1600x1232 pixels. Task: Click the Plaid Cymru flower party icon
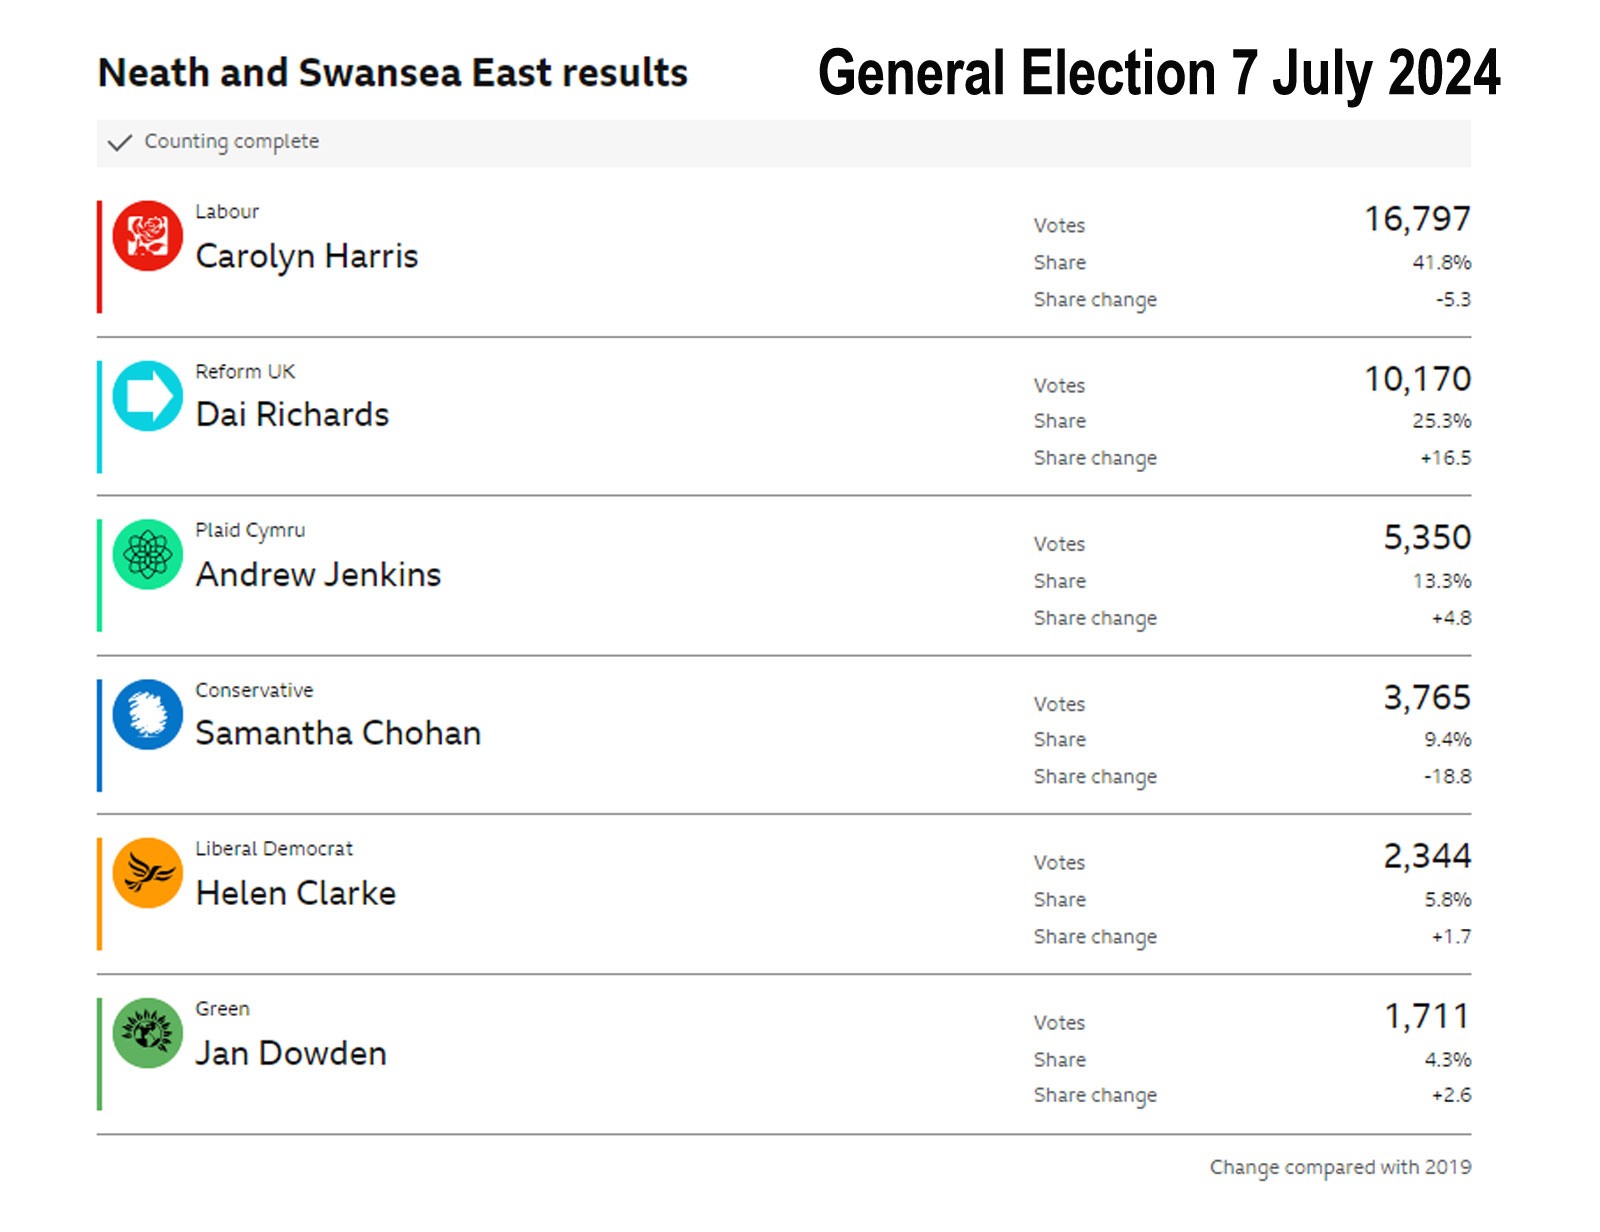click(148, 555)
